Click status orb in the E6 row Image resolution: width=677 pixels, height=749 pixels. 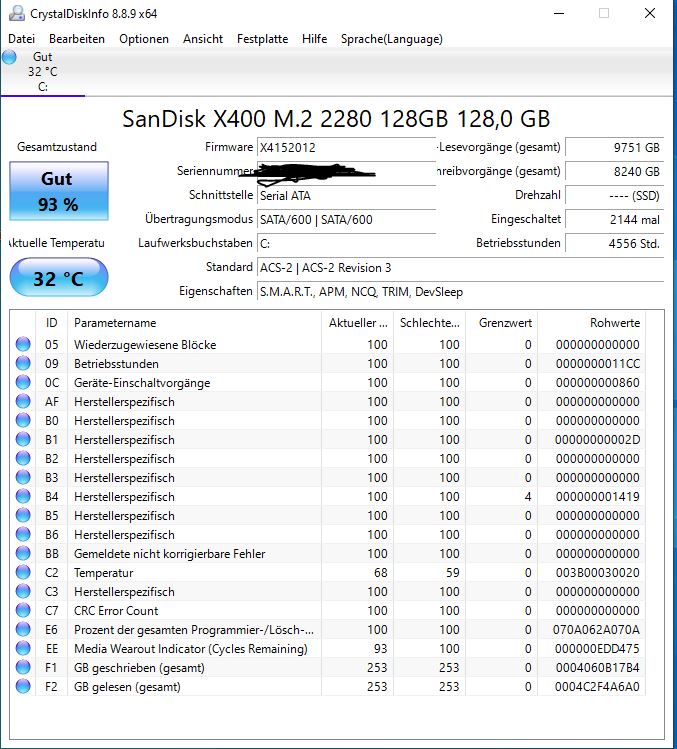pos(23,630)
